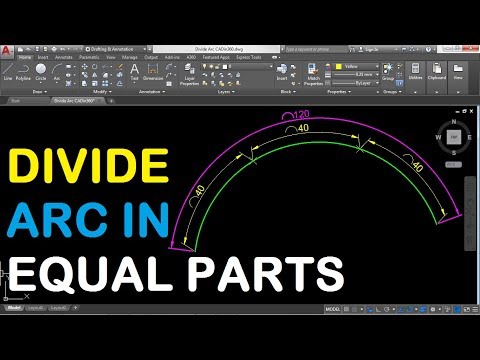
Task: Expand the Modify panel dropdown
Action: pyautogui.click(x=102, y=92)
